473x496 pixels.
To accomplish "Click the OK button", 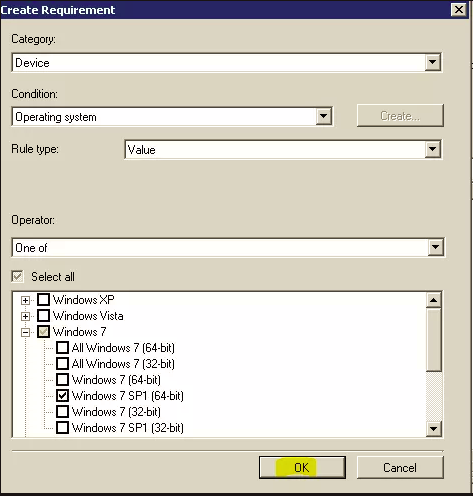I will coord(302,467).
